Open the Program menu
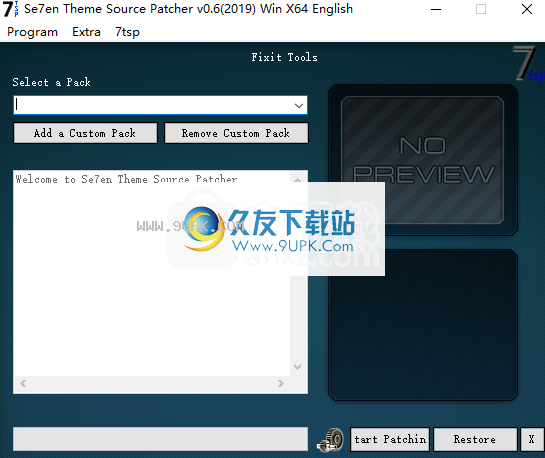This screenshot has width=545, height=458. (32, 32)
